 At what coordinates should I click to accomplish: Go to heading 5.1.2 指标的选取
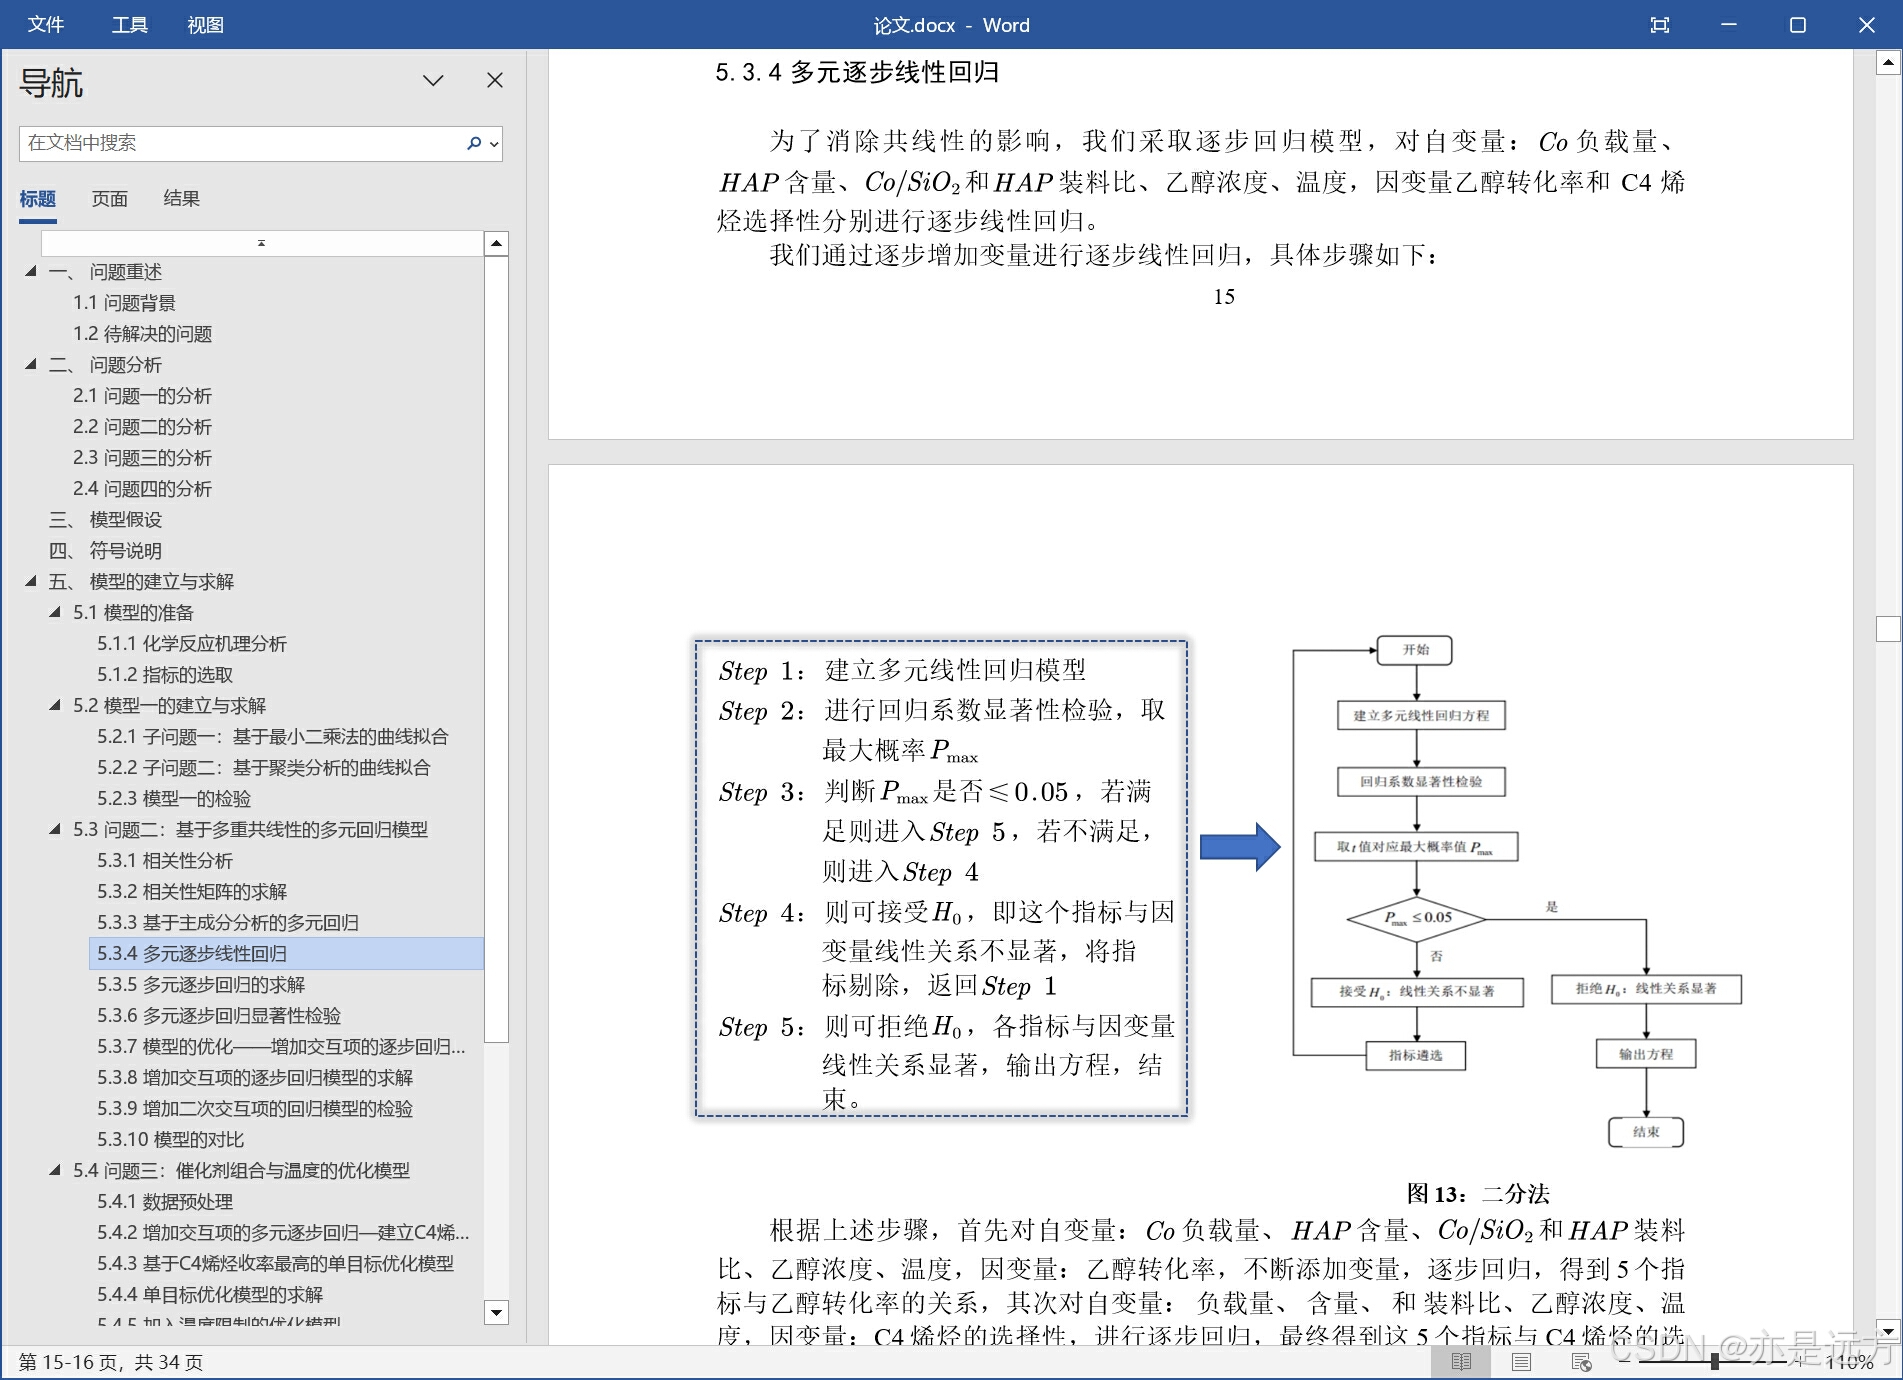165,674
